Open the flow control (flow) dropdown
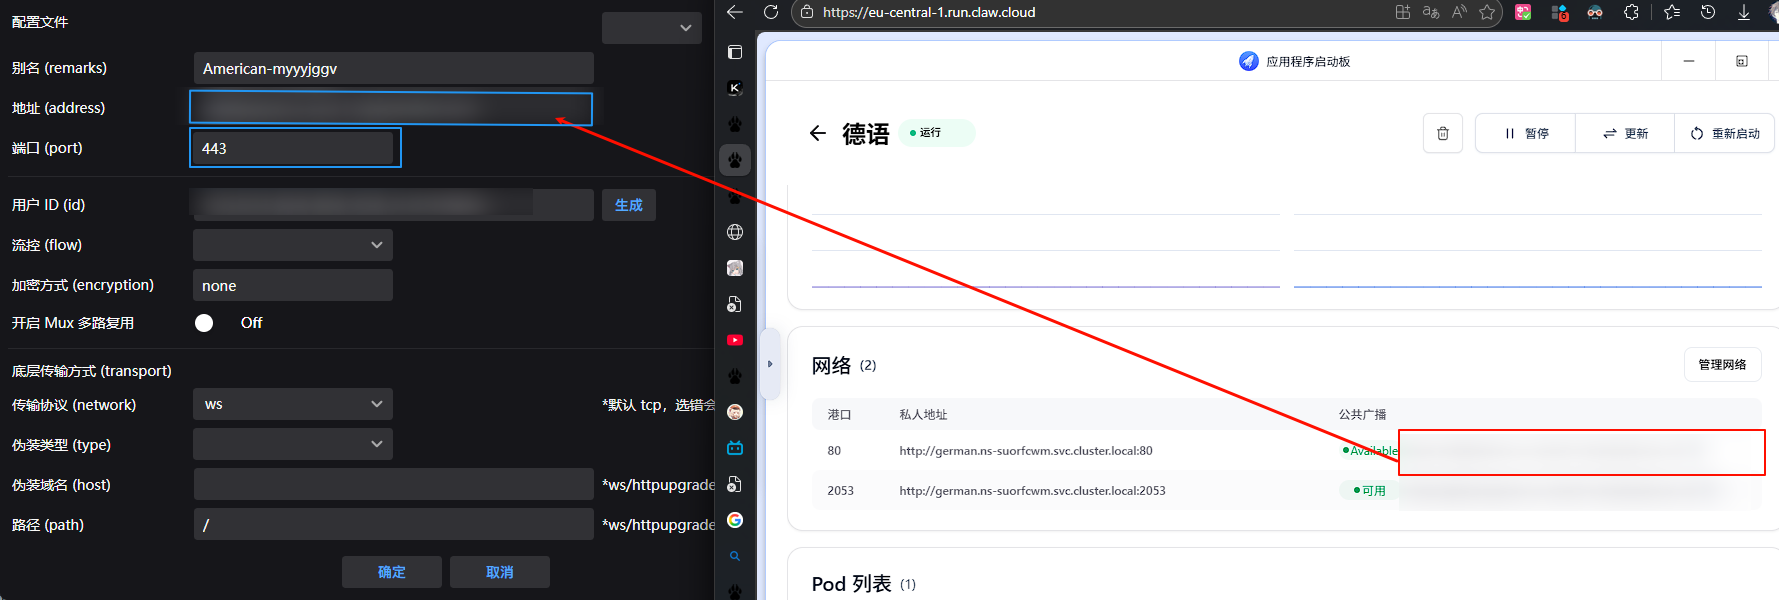The width and height of the screenshot is (1779, 600). coord(292,245)
